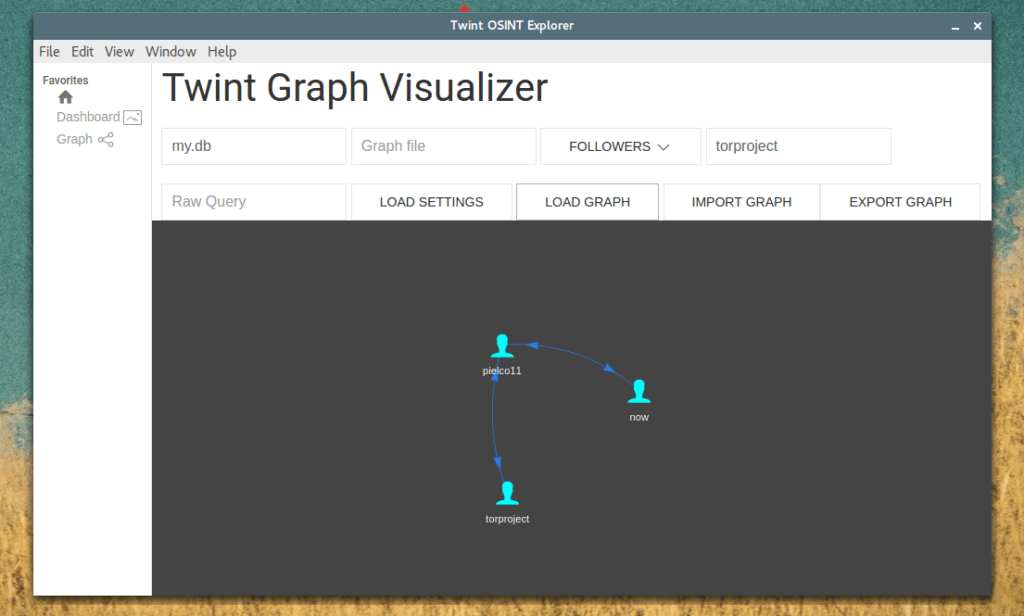1024x616 pixels.
Task: Click the IMPORT GRAPH button
Action: 741,202
